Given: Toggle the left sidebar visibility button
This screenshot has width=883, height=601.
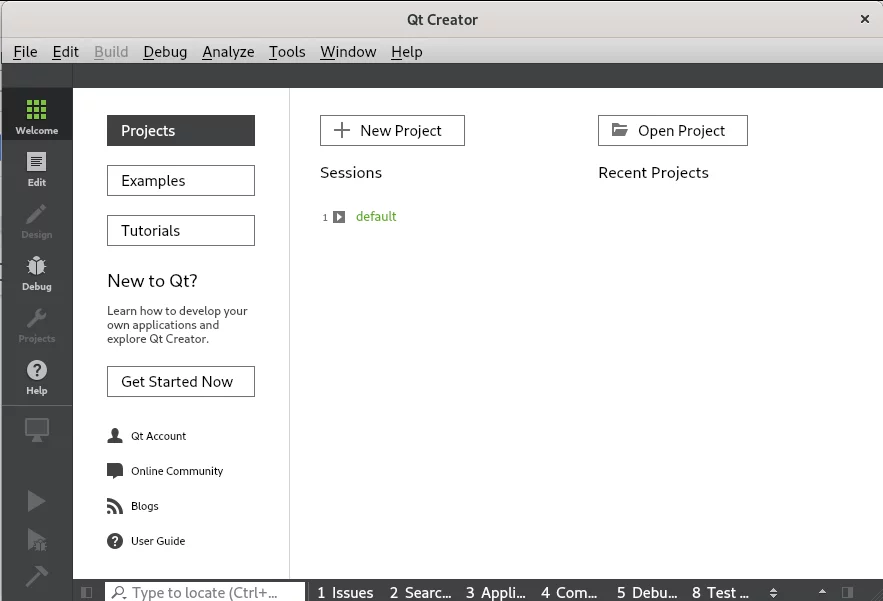Looking at the screenshot, I should pyautogui.click(x=87, y=592).
